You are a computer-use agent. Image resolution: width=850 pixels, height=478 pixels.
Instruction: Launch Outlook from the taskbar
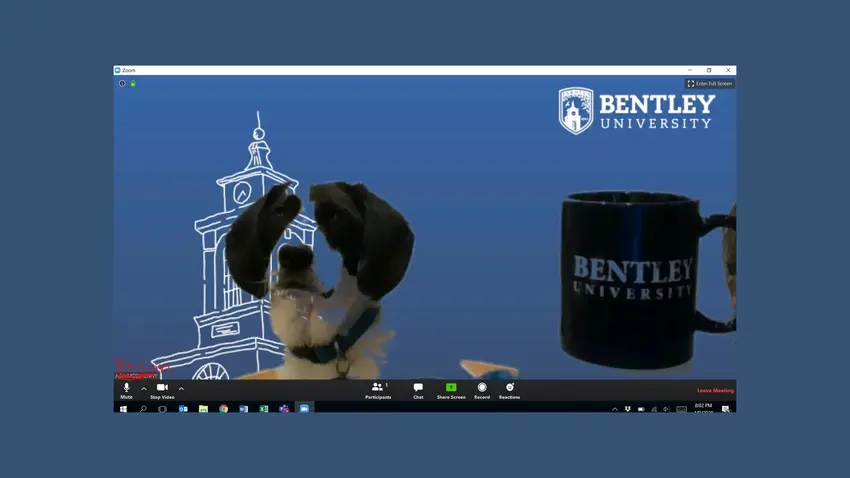point(183,409)
